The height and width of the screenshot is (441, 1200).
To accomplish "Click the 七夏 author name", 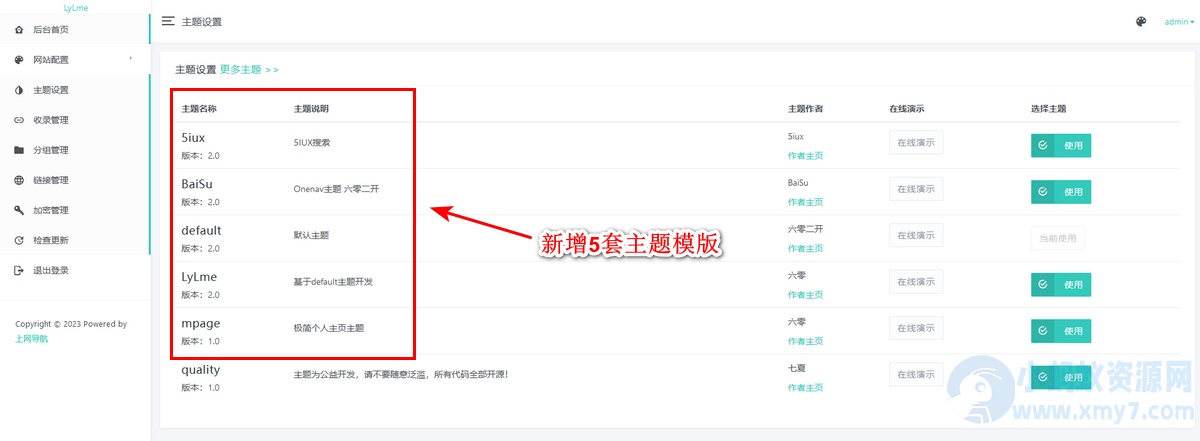I will click(797, 368).
